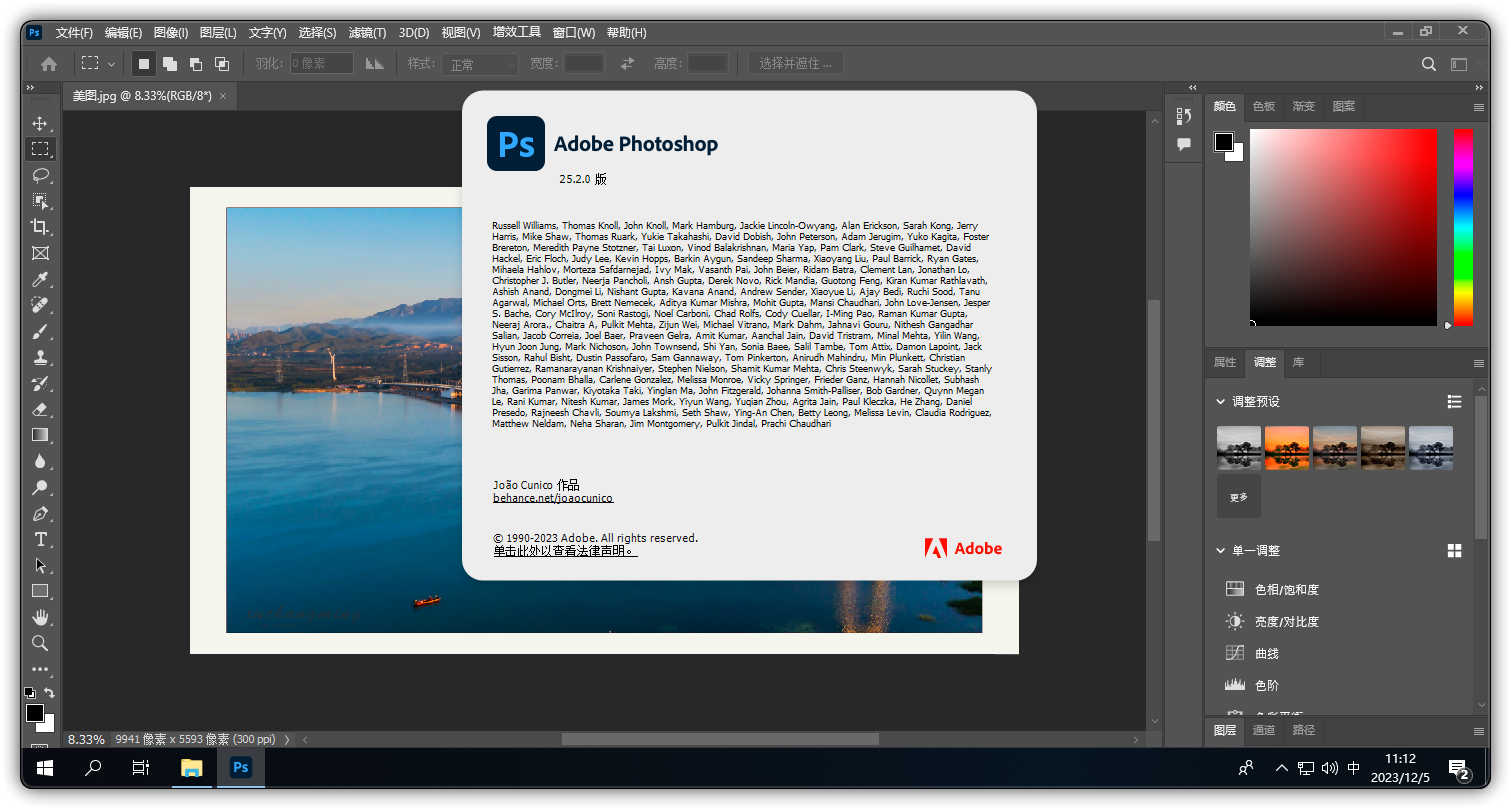This screenshot has width=1511, height=809.
Task: Click the 选择并遮住 button
Action: [x=796, y=64]
